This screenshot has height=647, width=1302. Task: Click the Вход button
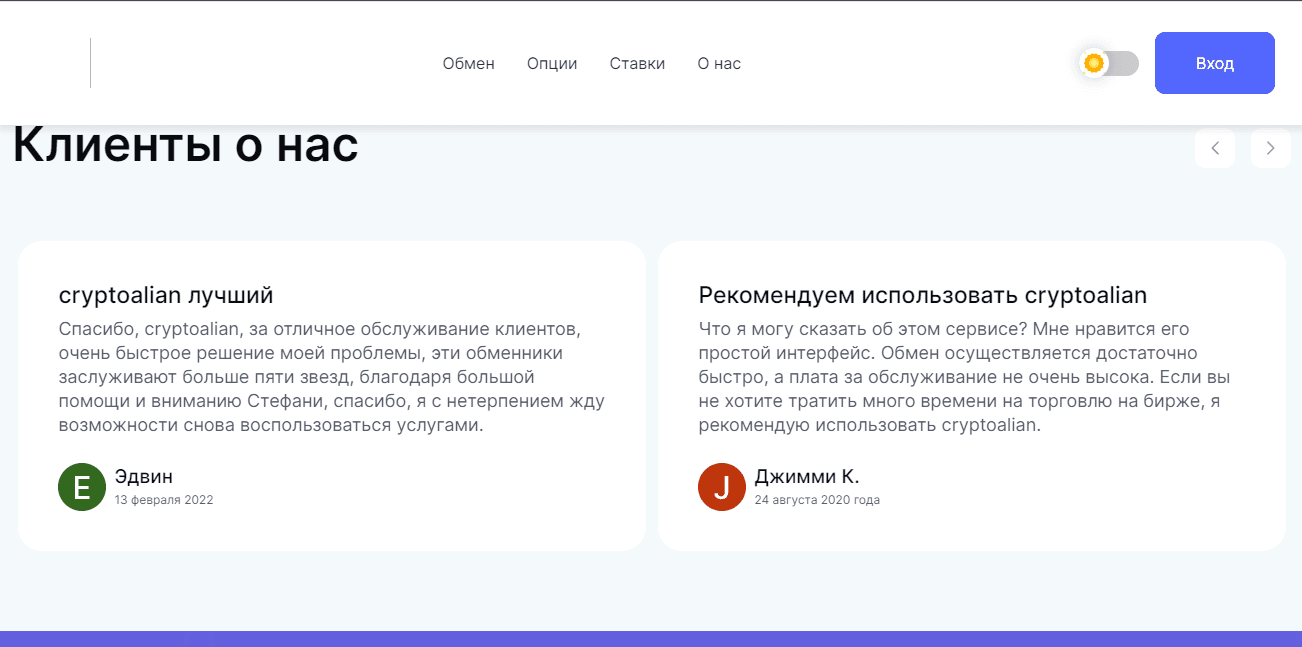point(1214,63)
